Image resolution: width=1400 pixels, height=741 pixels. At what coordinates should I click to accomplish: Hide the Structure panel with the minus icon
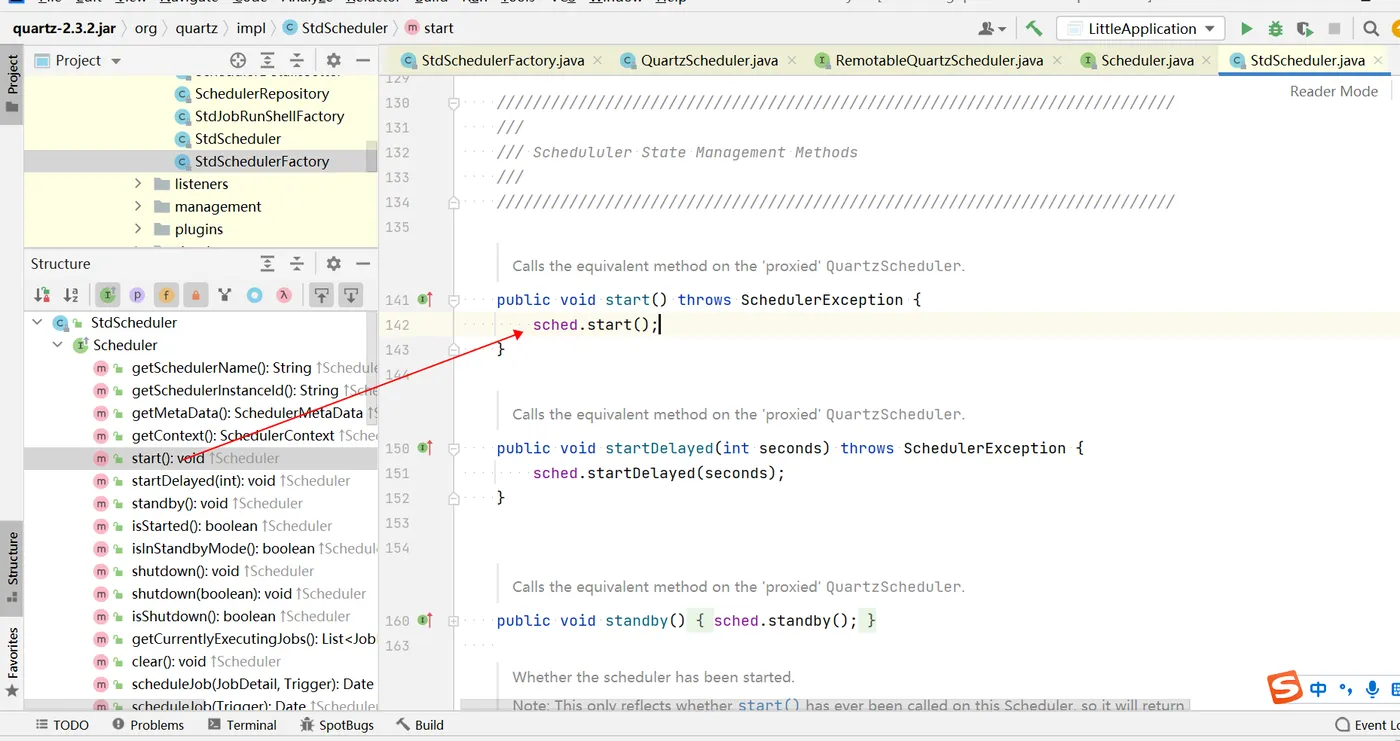coord(363,264)
